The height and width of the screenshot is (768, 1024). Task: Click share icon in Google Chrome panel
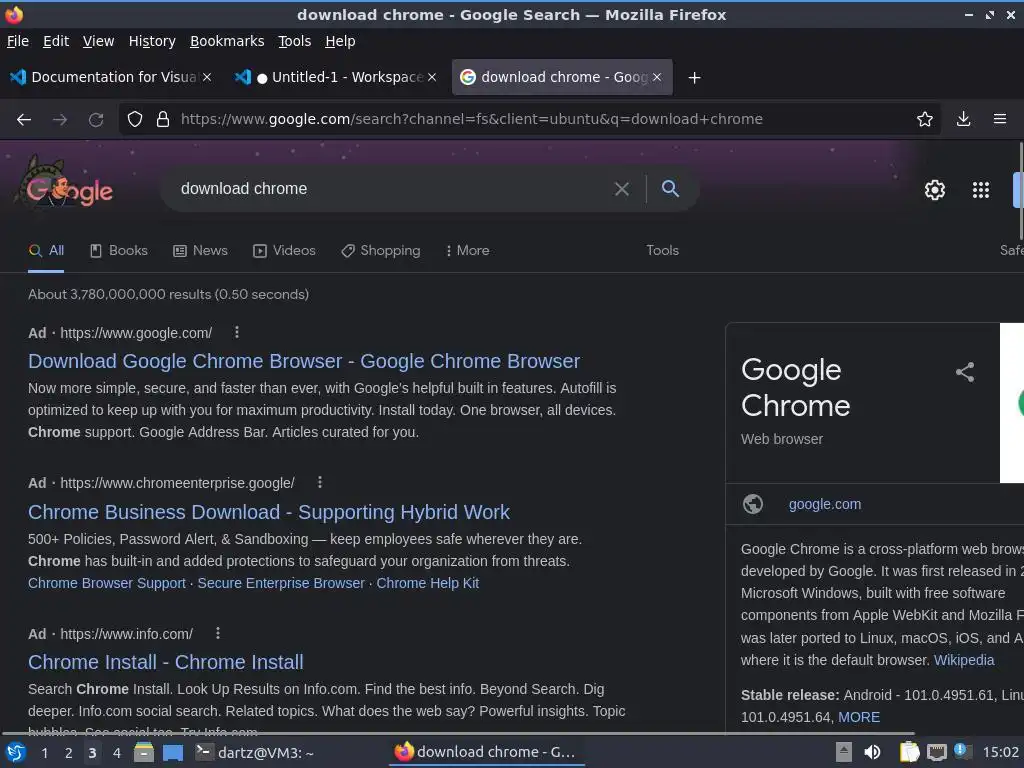pyautogui.click(x=965, y=372)
